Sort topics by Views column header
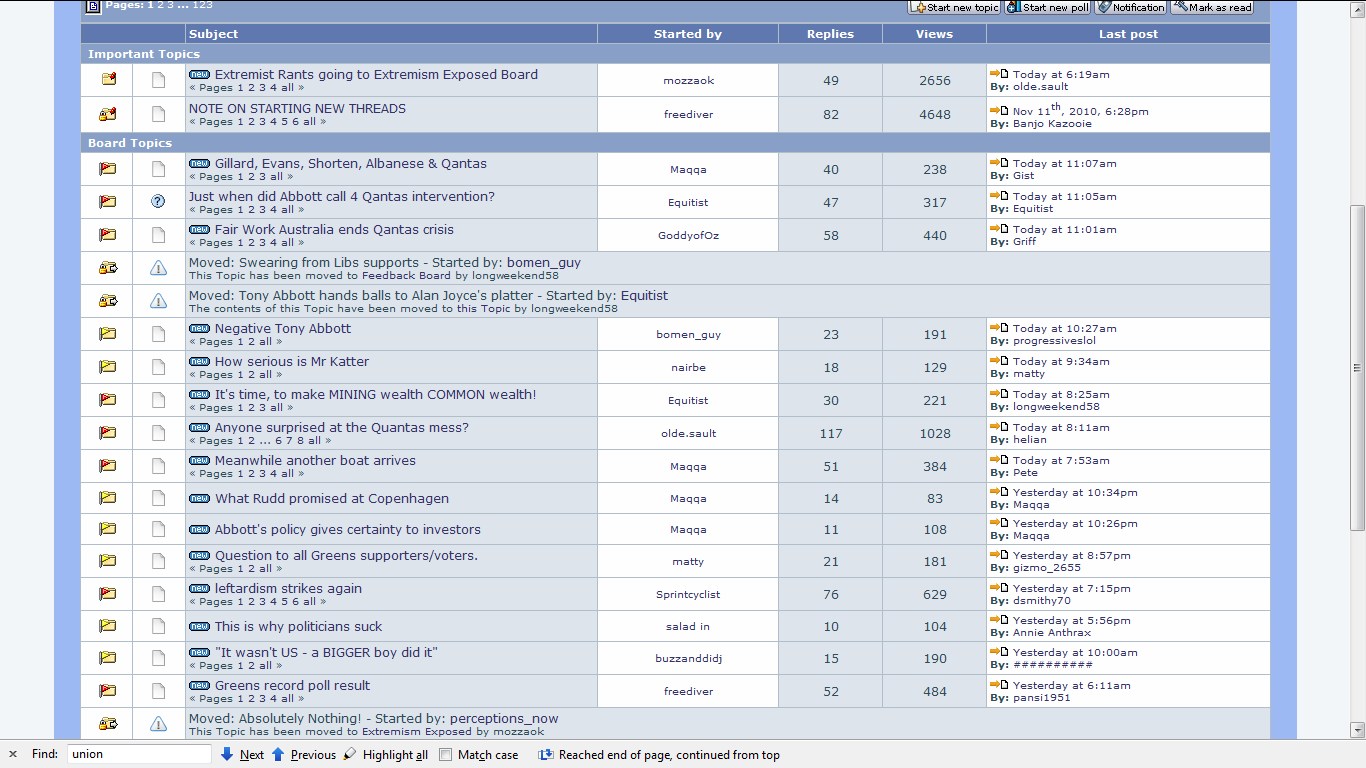 (x=934, y=34)
